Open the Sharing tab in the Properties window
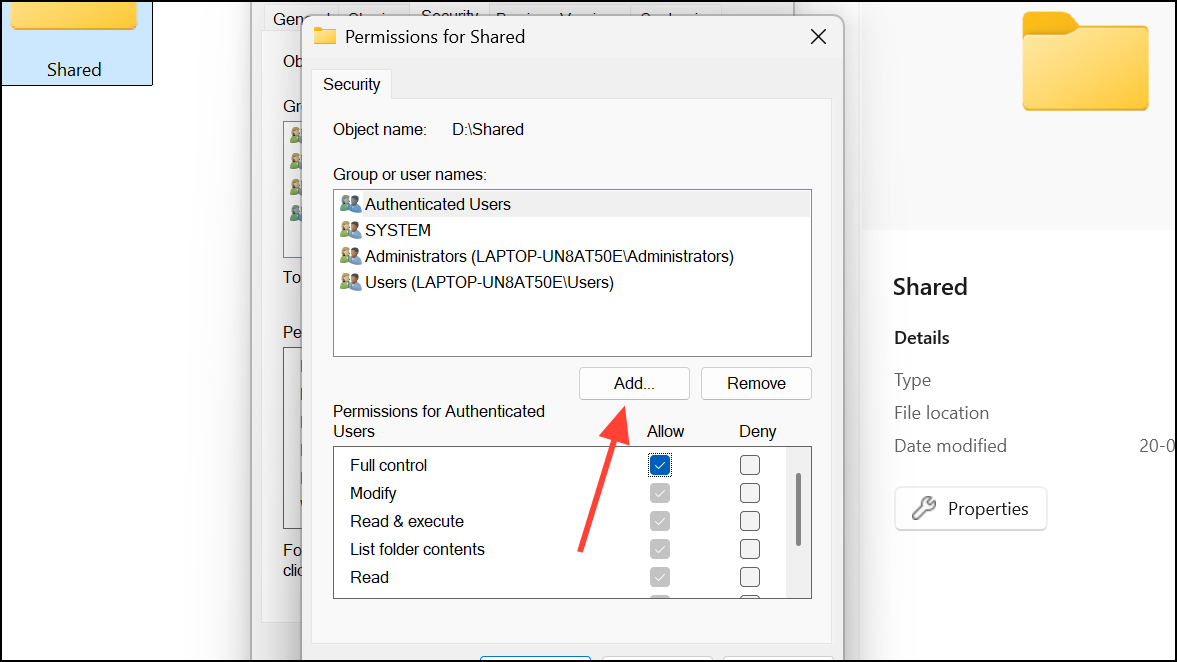Viewport: 1177px width, 662px height. [376, 15]
